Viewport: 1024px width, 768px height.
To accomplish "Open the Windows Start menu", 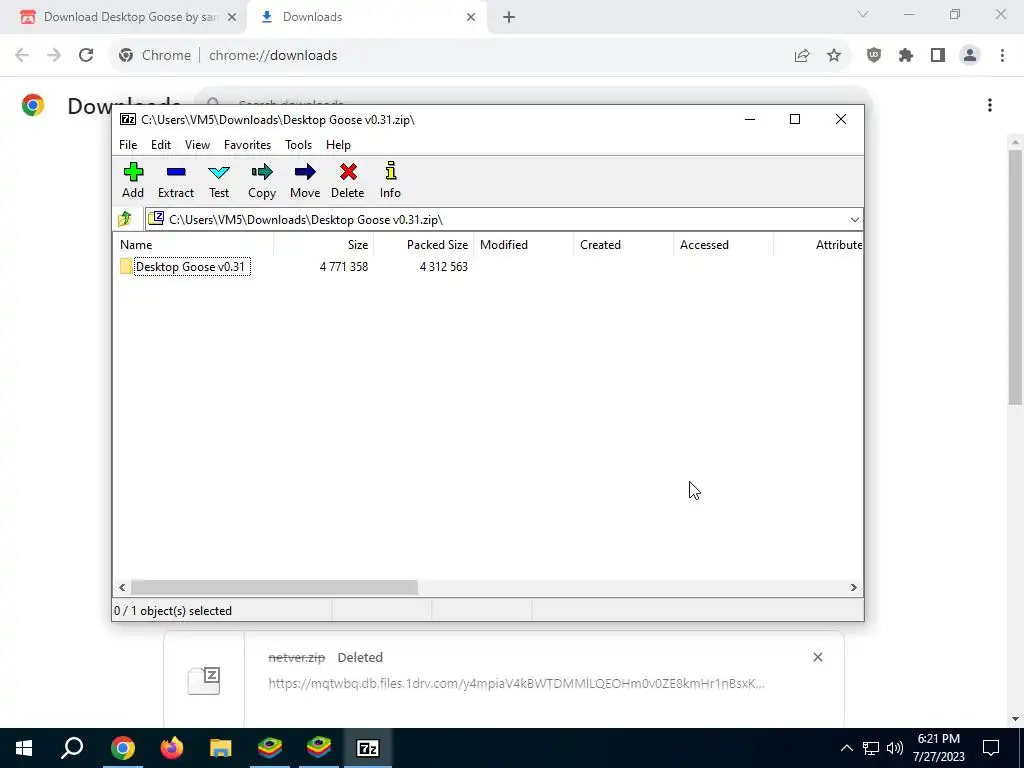I will coord(24,748).
